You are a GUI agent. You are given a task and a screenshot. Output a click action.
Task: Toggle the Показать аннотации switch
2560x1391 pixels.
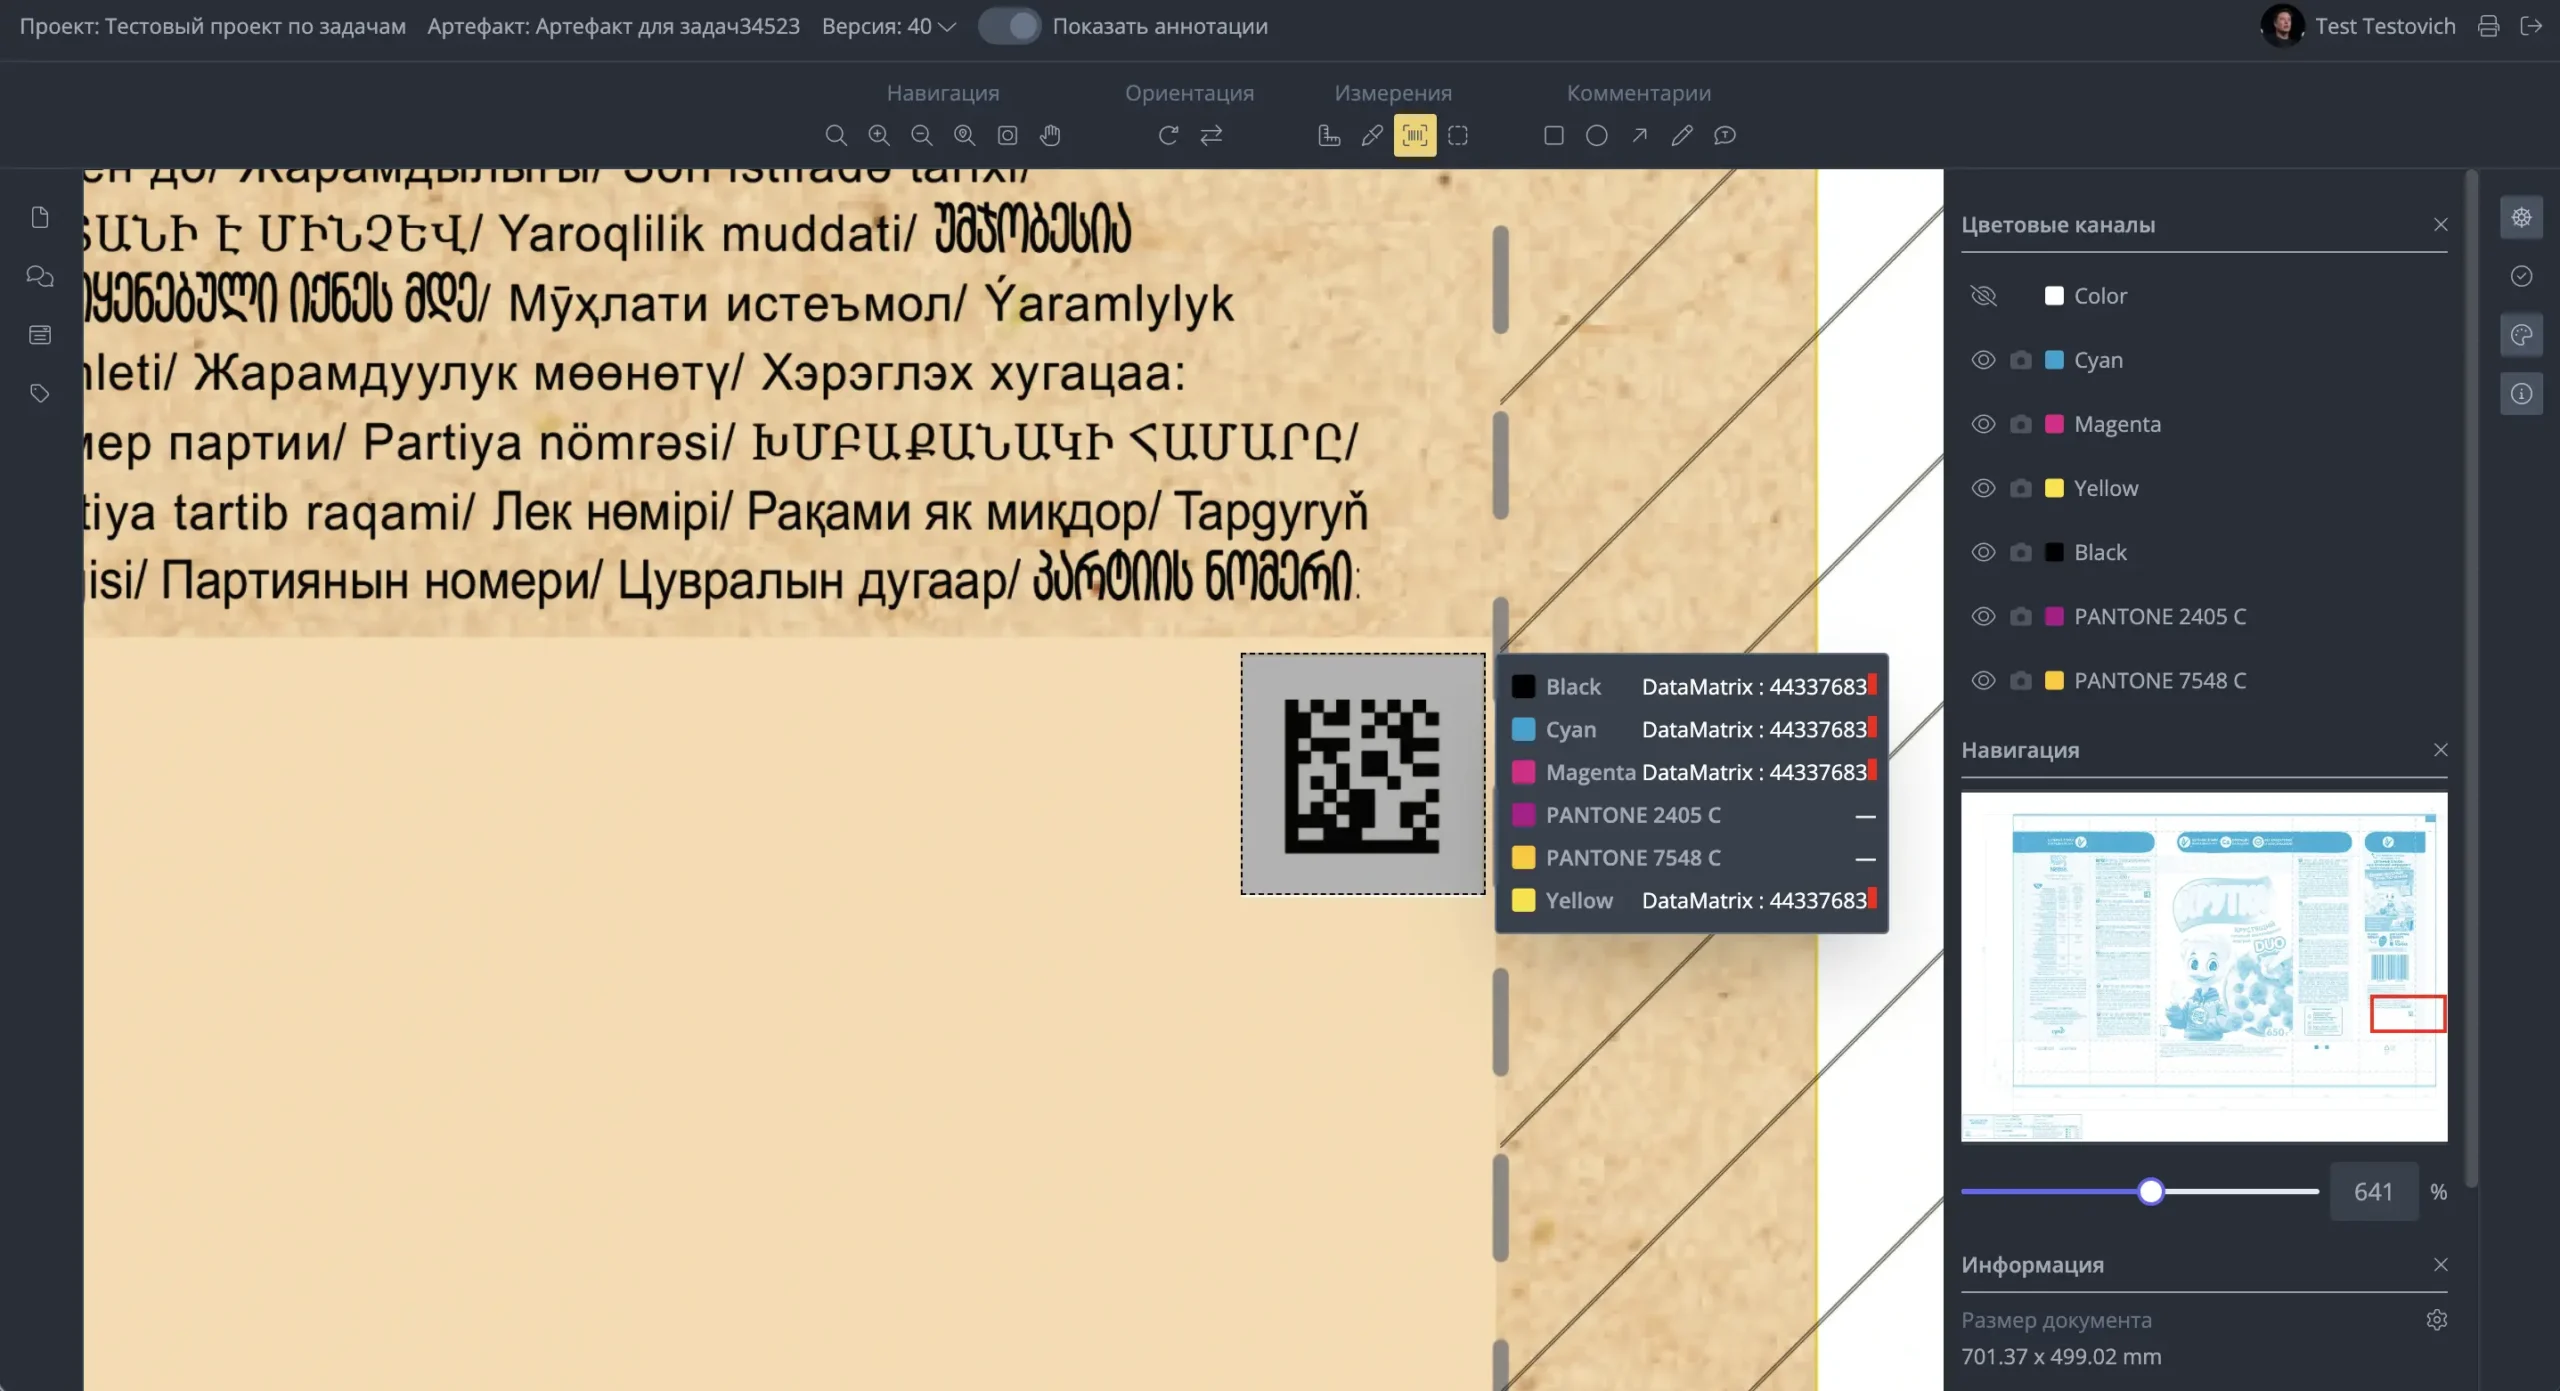coord(1009,26)
